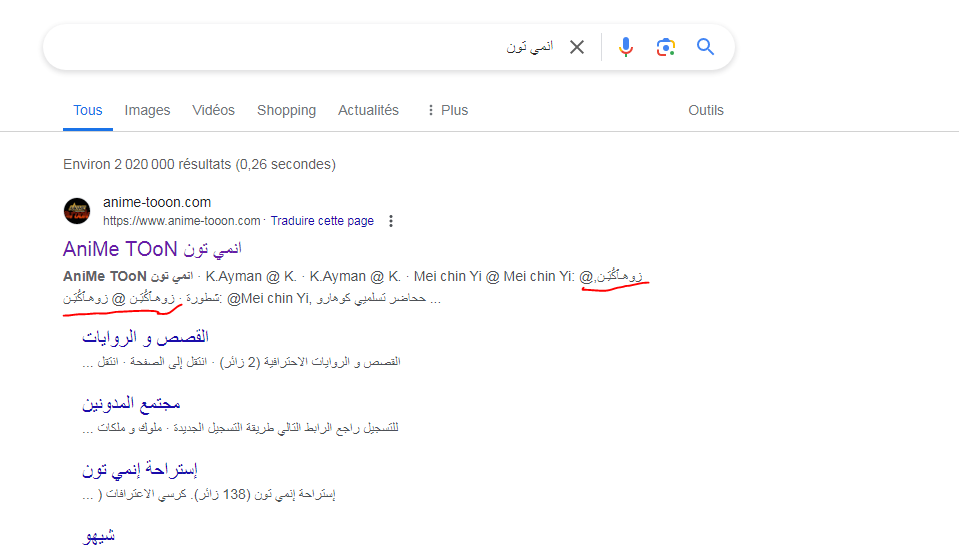Viewport: 959px width, 551px height.
Task: Open the AniMe TOoN انمي تون result title
Action: [152, 249]
